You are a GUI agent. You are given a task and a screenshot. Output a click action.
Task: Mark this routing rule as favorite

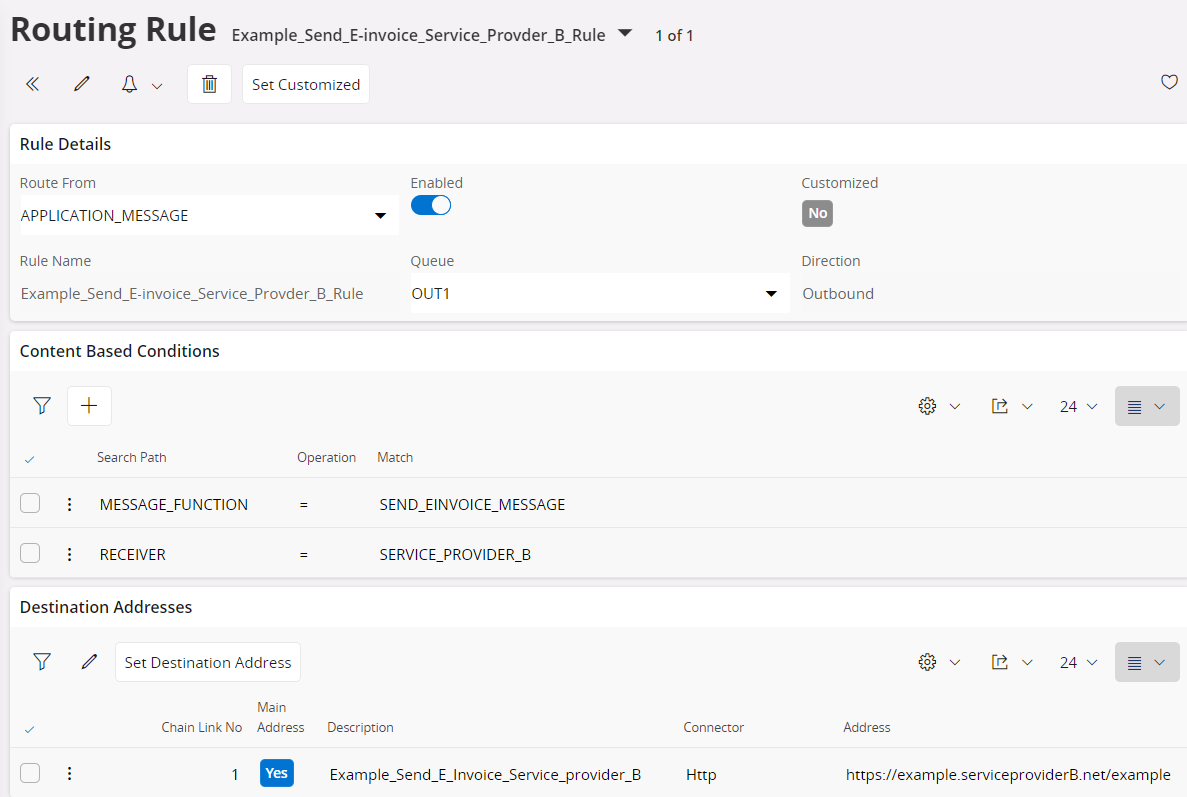(1169, 82)
